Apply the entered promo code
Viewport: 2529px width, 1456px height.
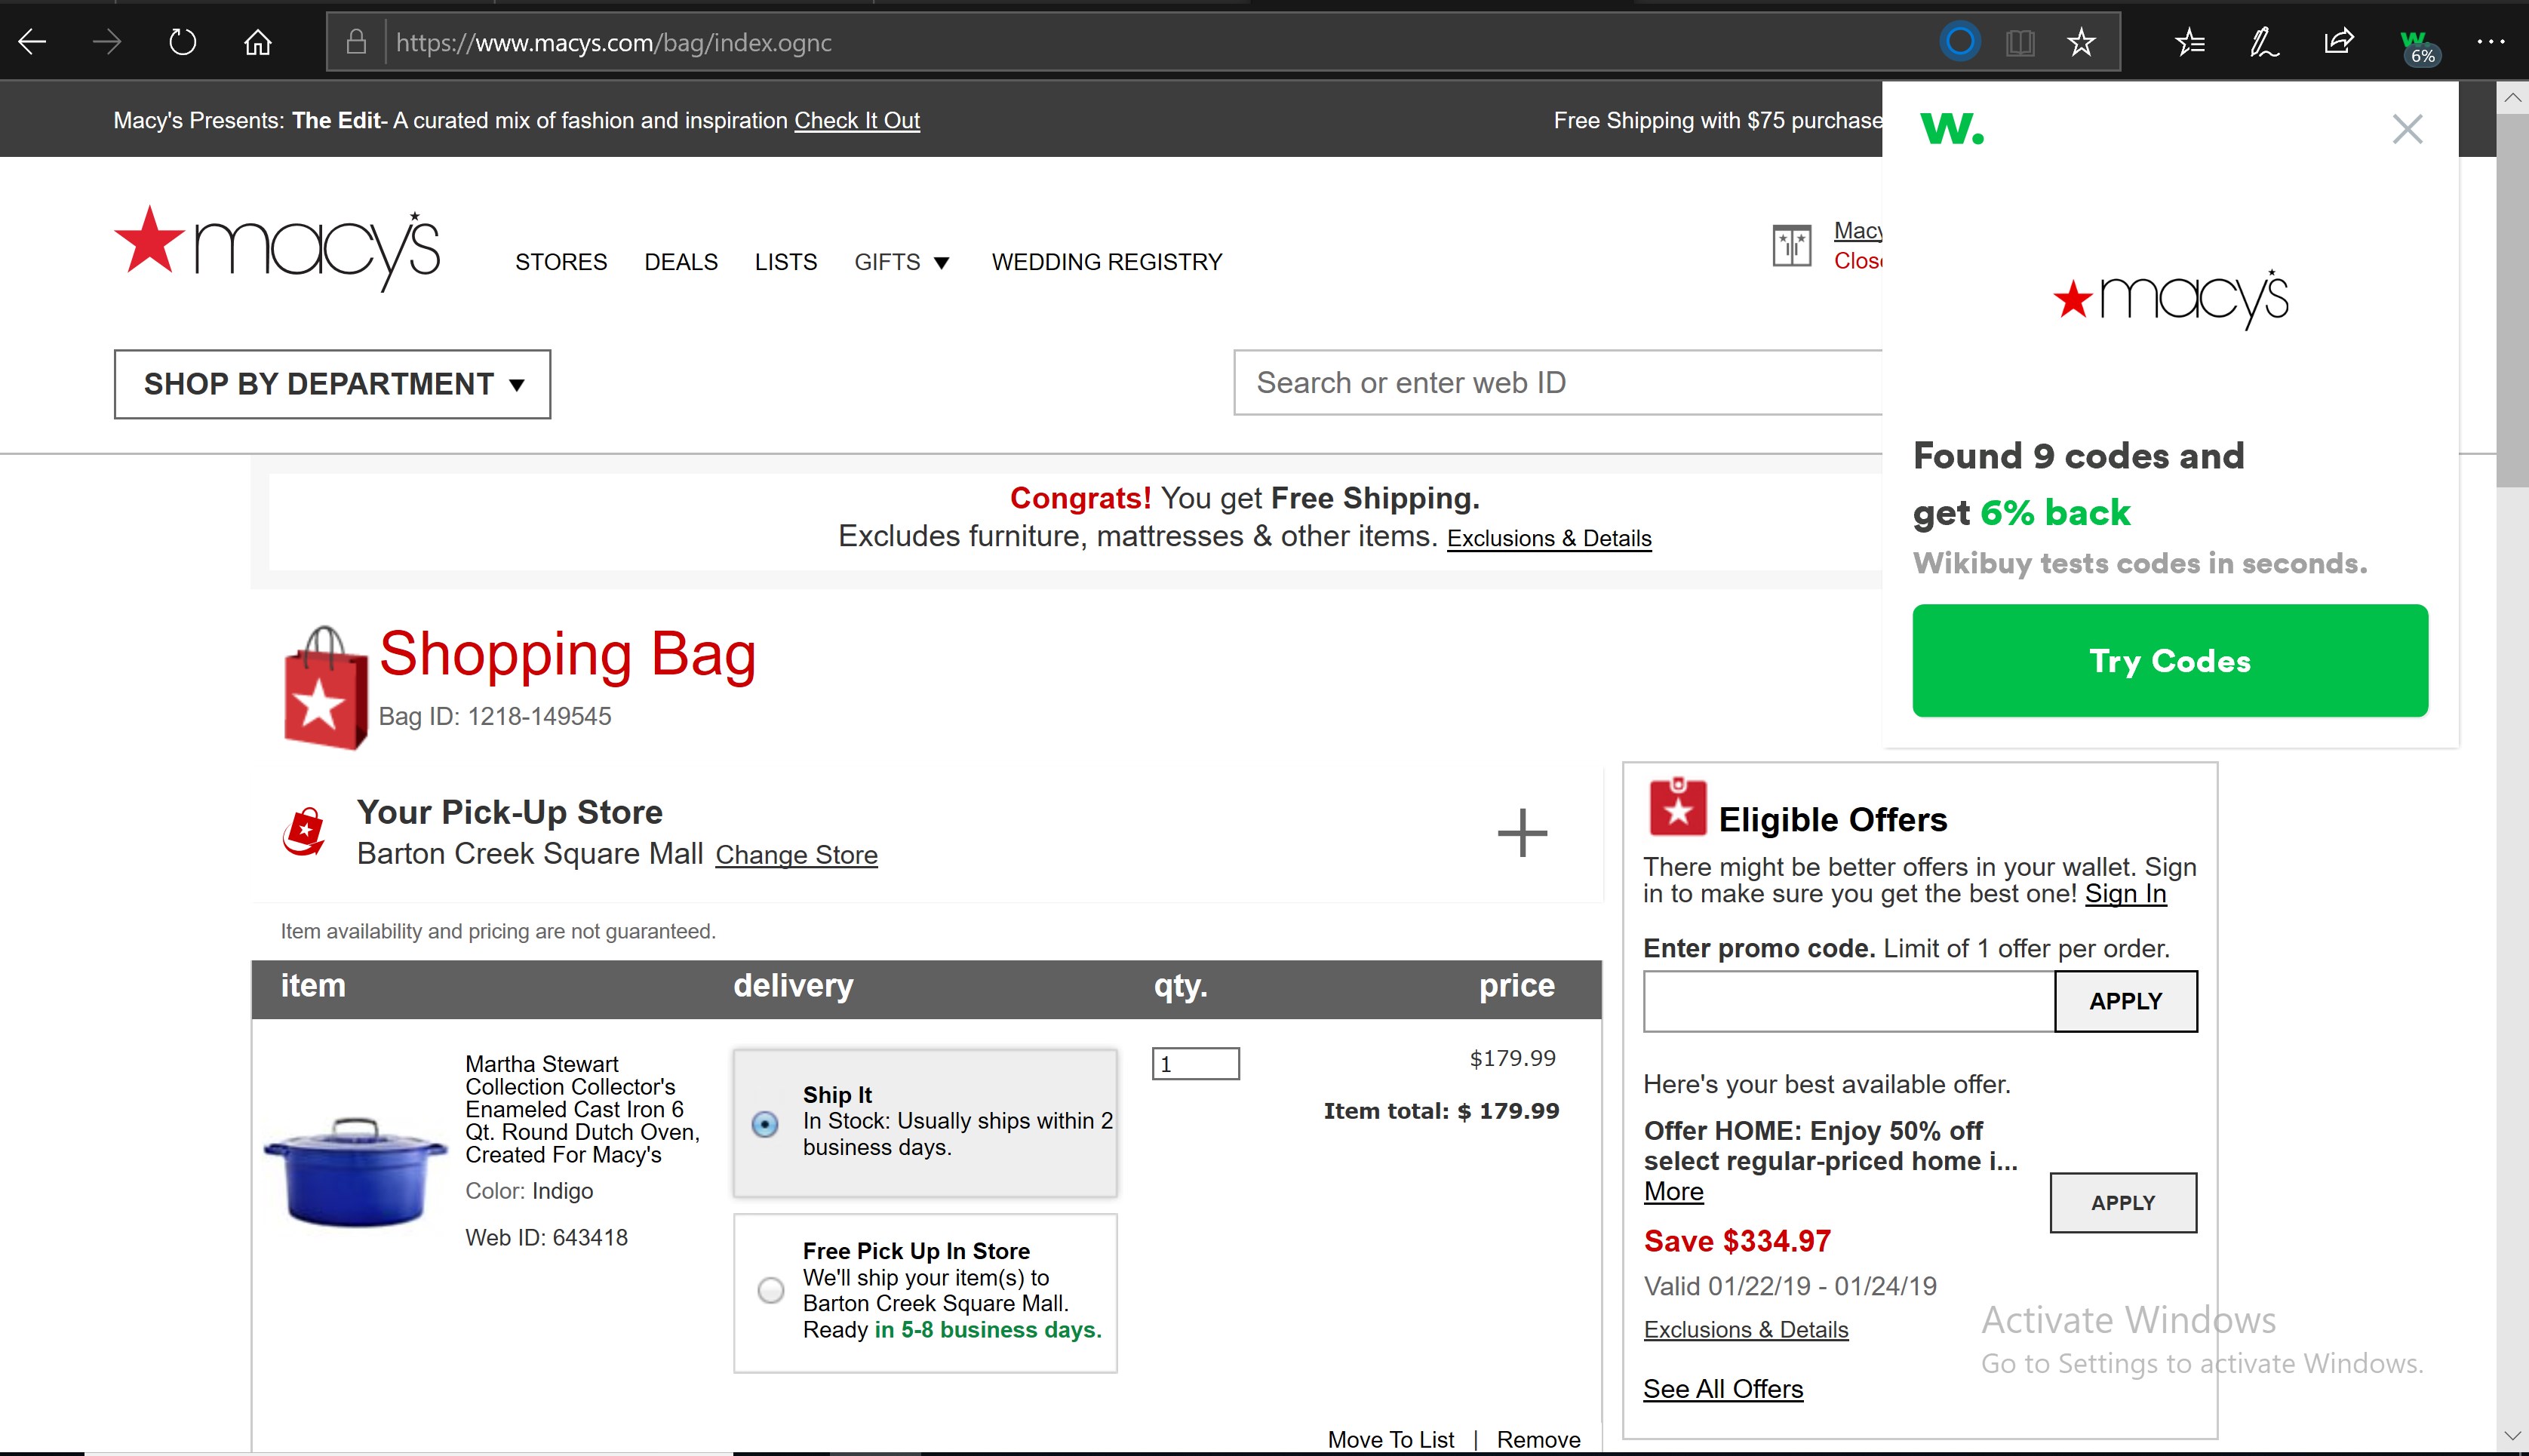tap(2126, 1001)
